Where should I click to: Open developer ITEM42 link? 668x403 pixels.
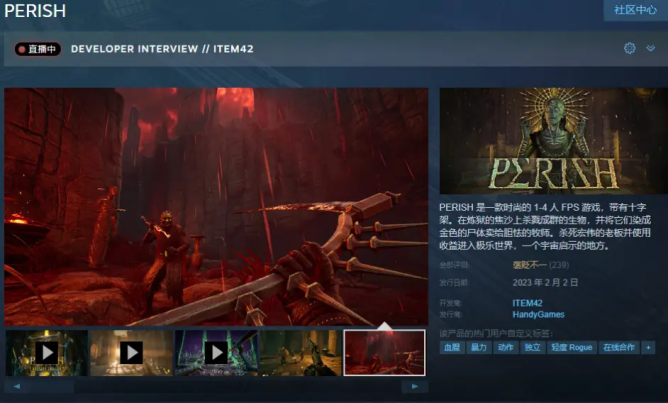pos(527,303)
